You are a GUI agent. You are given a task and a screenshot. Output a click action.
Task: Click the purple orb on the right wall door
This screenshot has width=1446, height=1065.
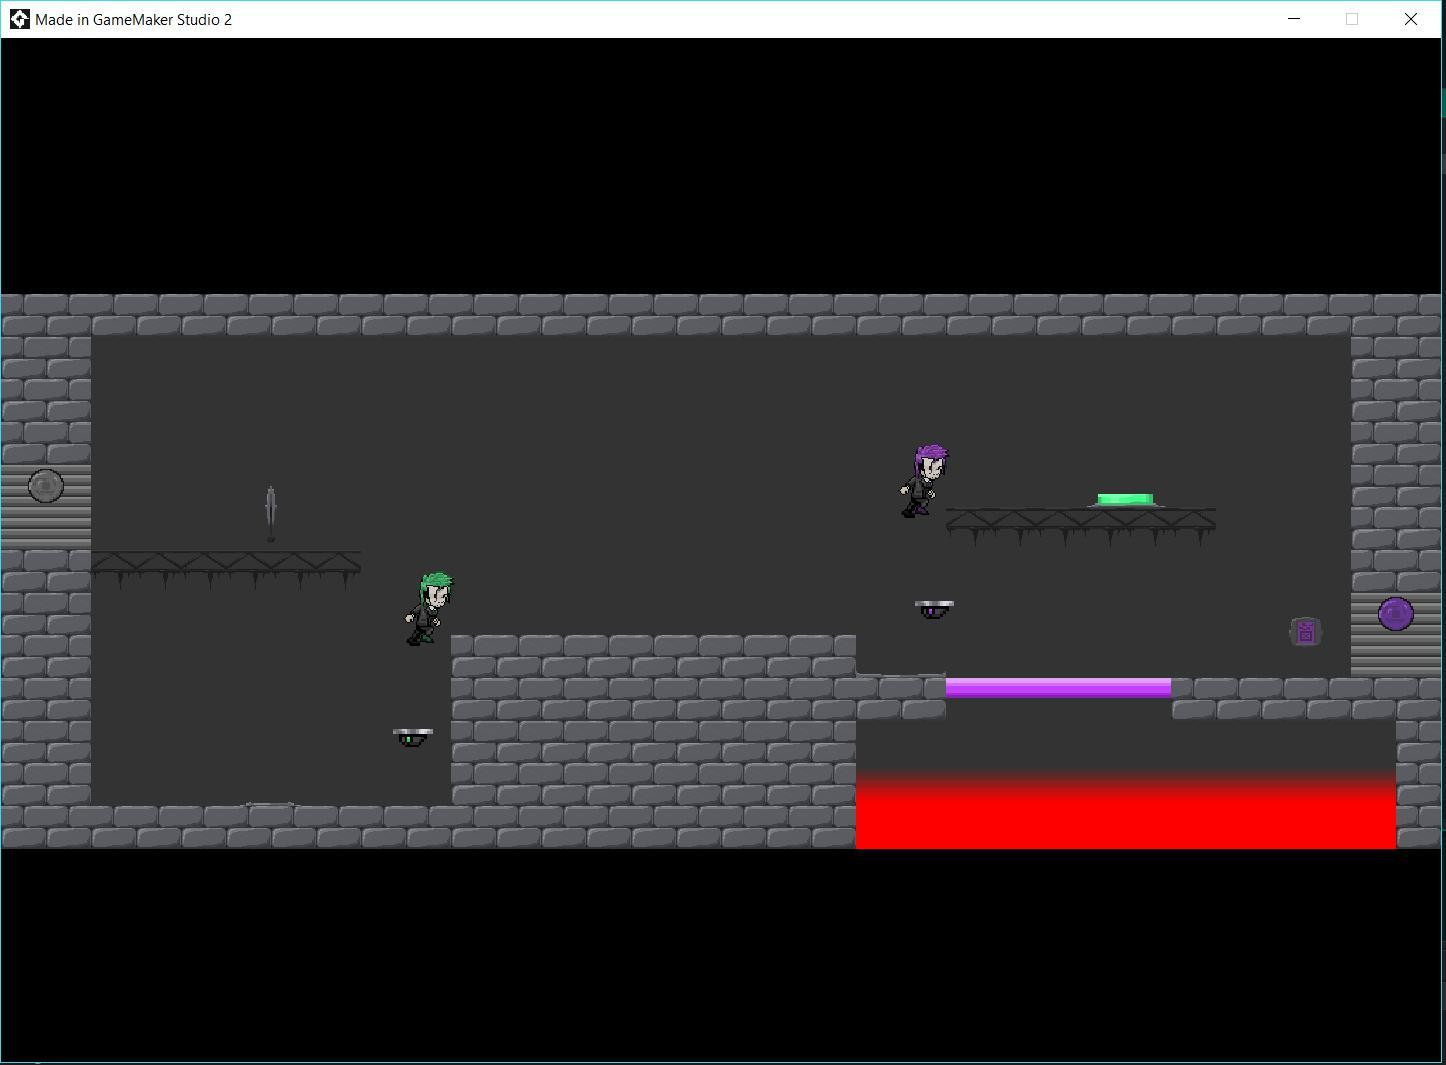click(x=1395, y=613)
